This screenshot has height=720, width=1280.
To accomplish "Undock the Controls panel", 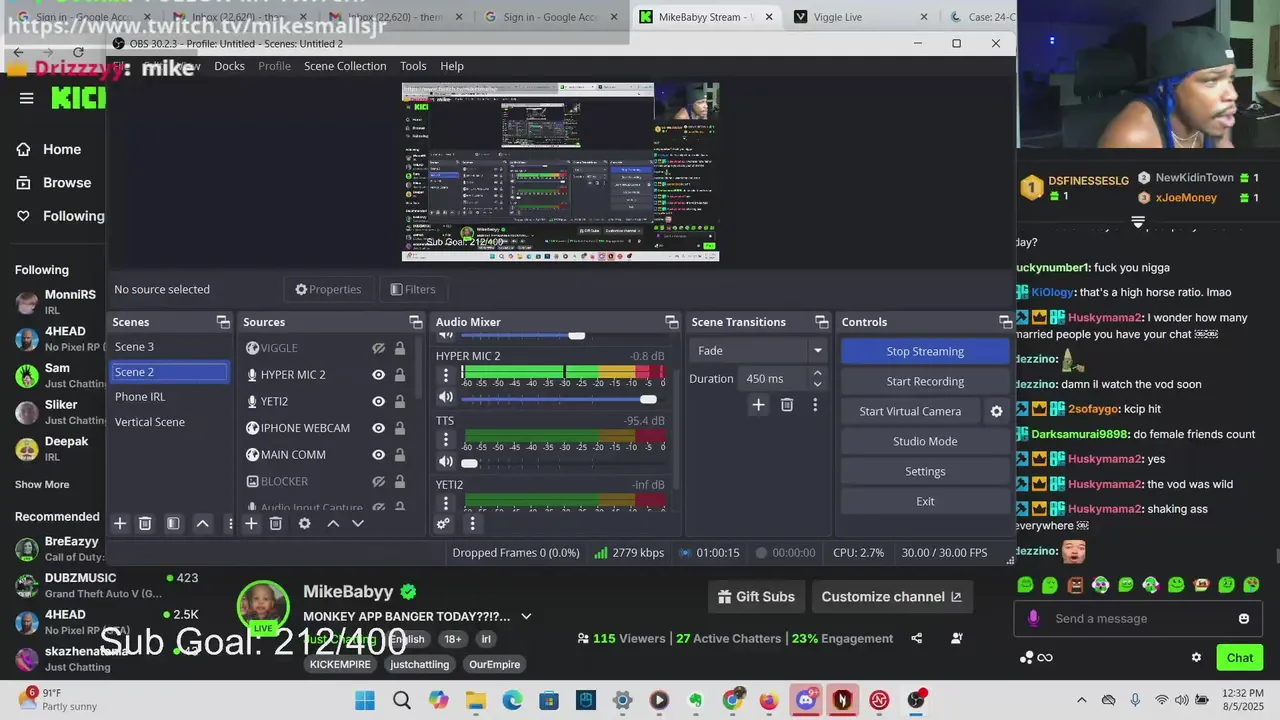I will tap(1005, 322).
